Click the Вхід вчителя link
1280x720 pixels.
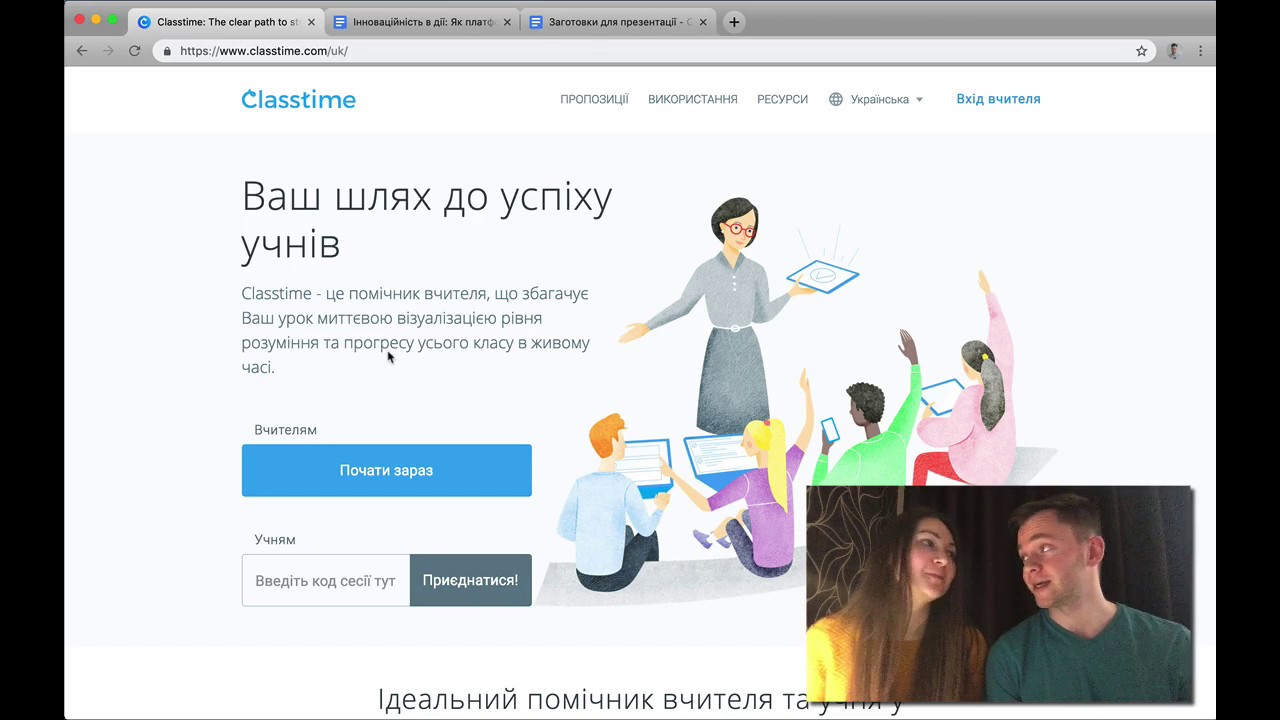click(x=998, y=99)
